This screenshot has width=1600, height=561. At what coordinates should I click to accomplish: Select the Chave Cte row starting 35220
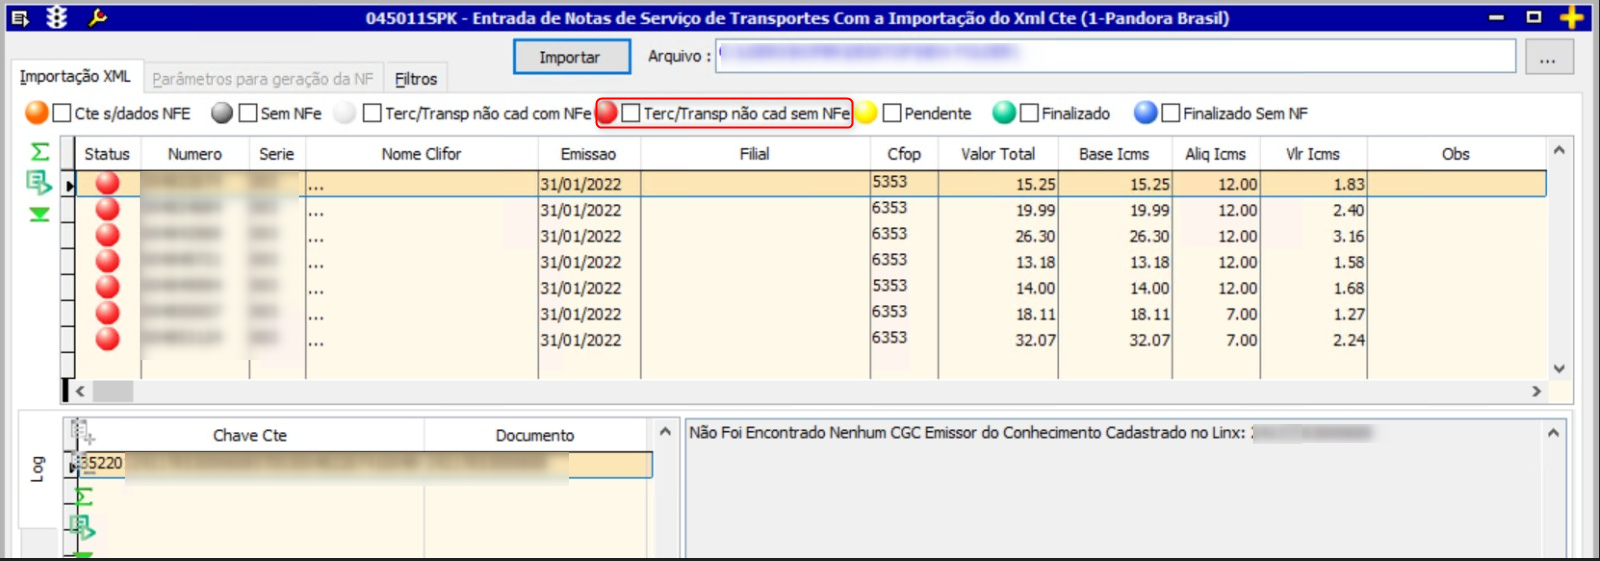click(x=364, y=464)
